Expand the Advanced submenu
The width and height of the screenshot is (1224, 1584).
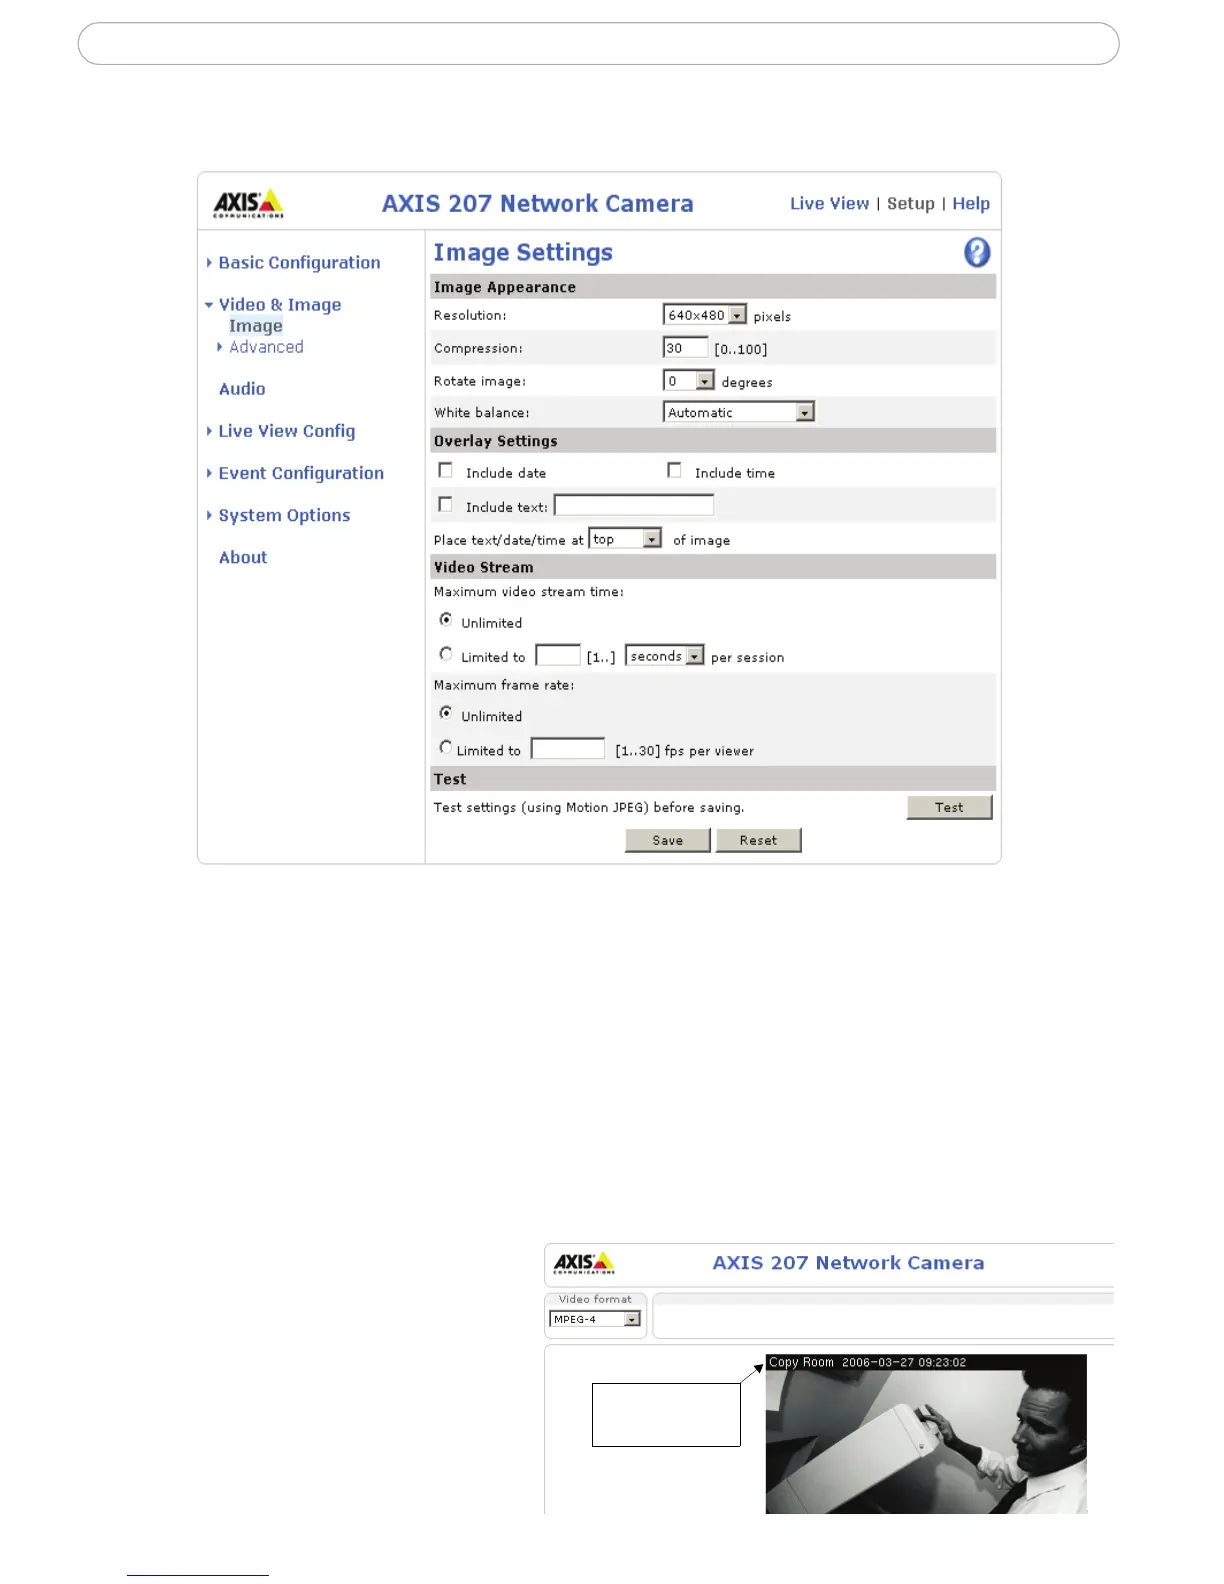click(x=260, y=347)
